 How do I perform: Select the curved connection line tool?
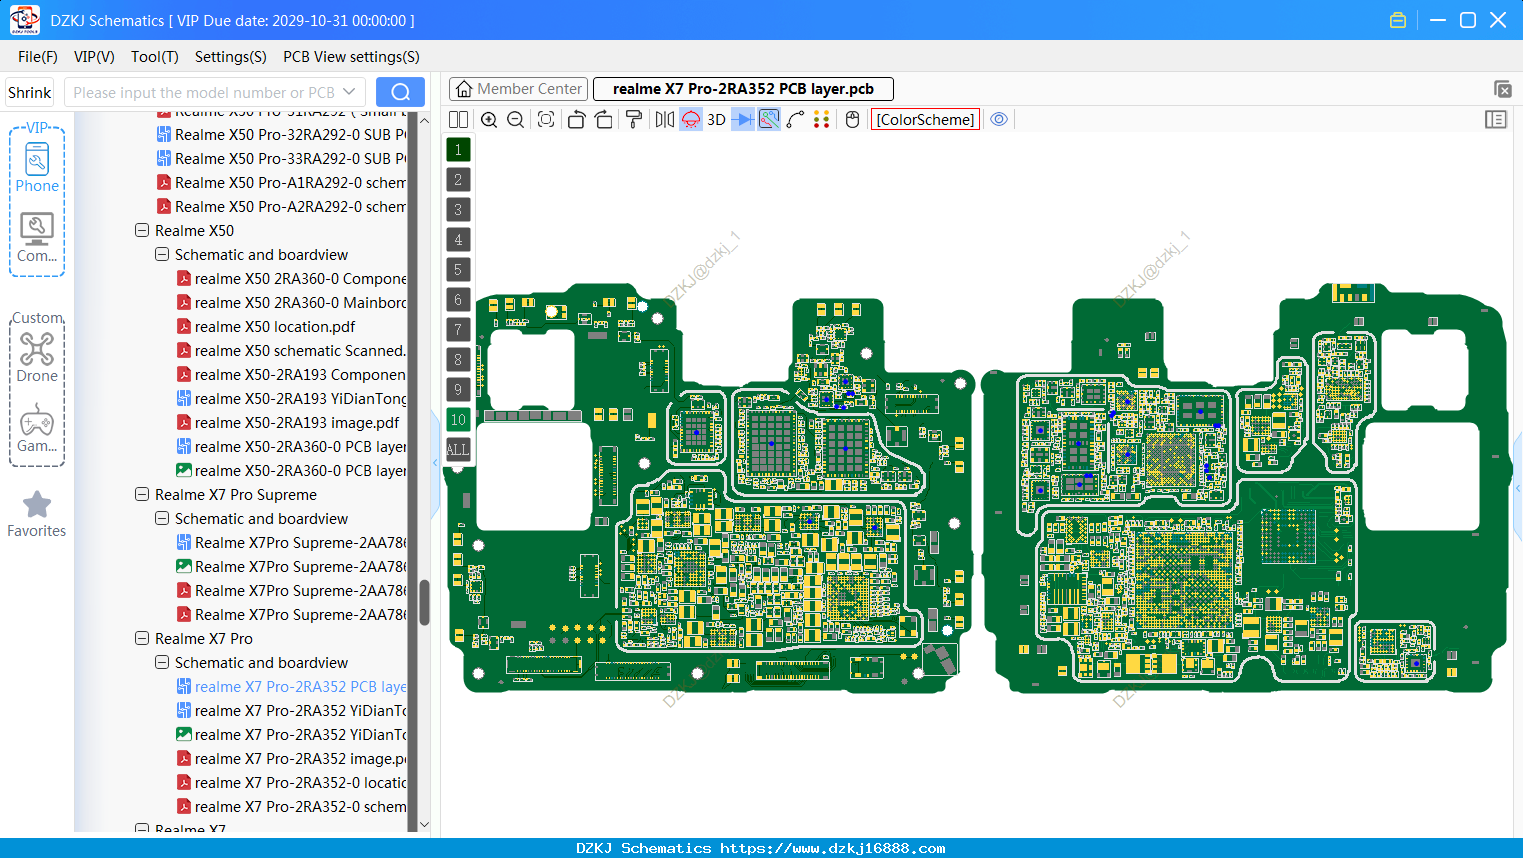click(x=795, y=119)
